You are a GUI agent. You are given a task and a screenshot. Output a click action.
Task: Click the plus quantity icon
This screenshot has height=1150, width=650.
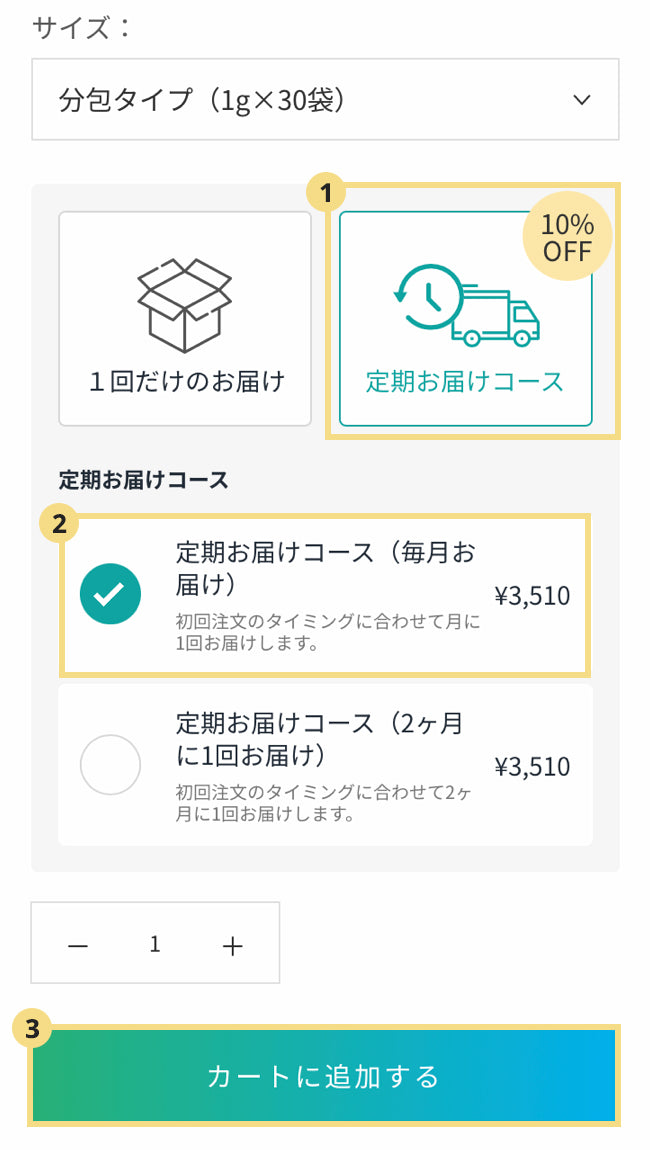(x=232, y=946)
